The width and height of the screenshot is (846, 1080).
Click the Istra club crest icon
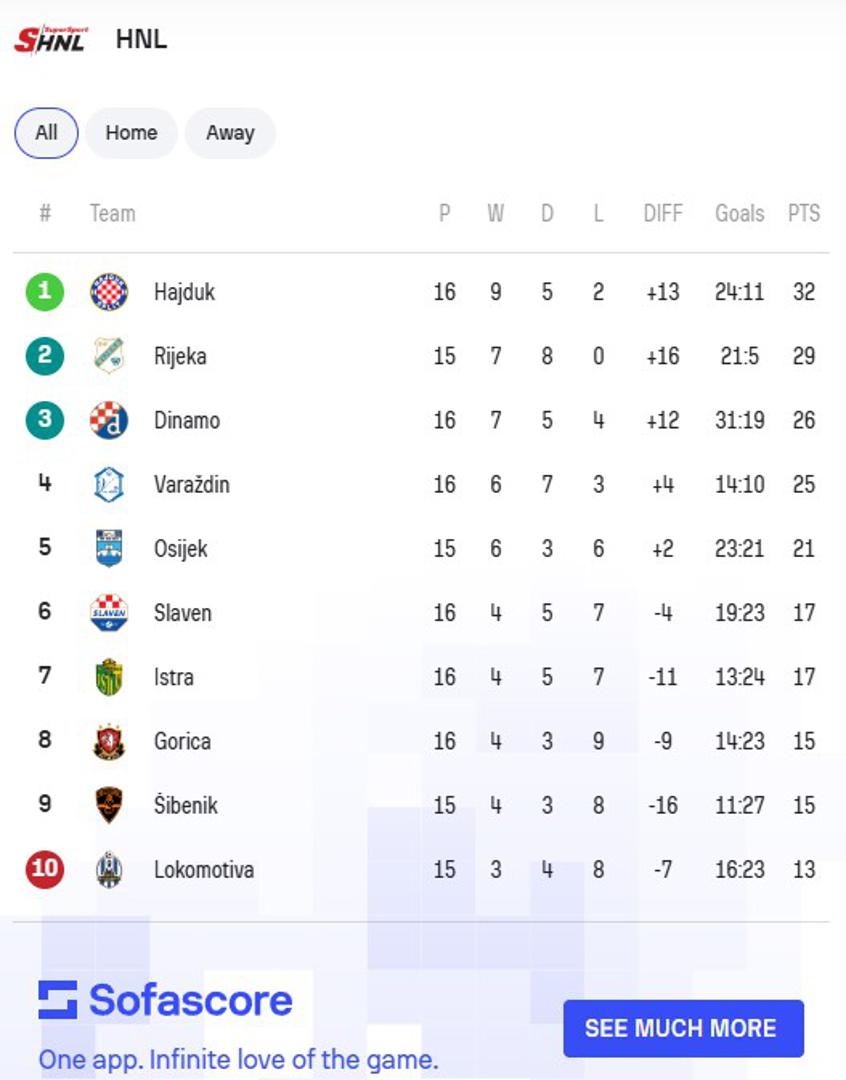tap(109, 677)
